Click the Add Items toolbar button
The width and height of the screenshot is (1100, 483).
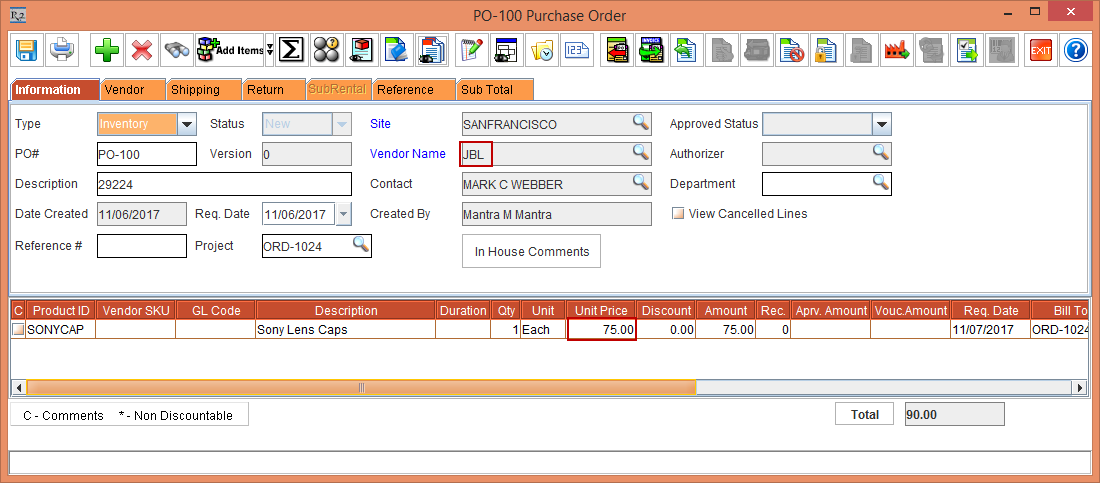(234, 49)
